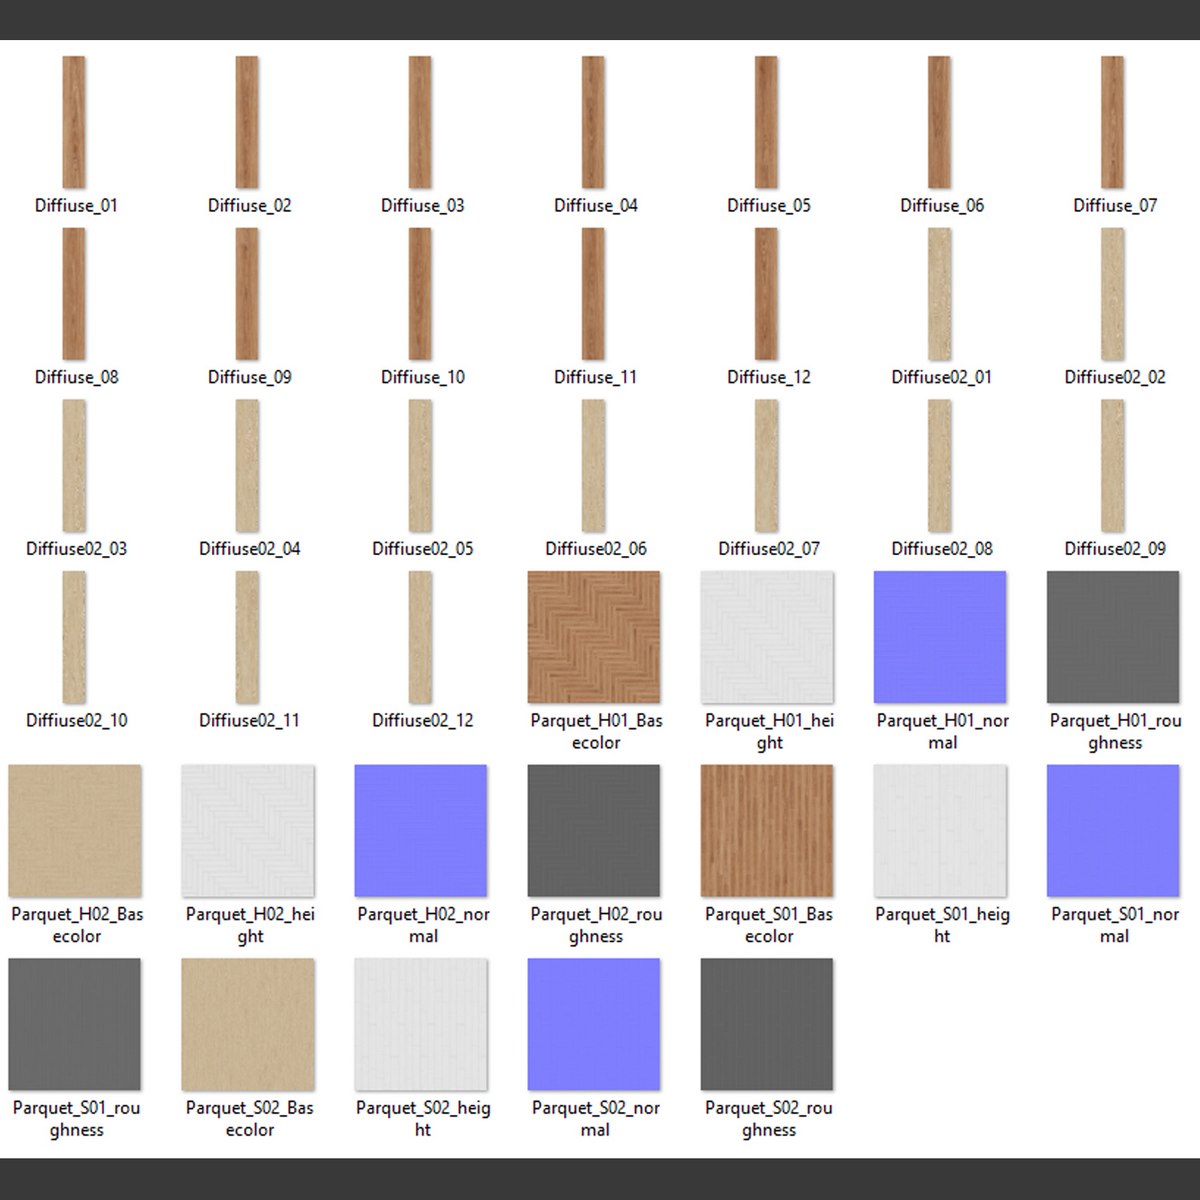The width and height of the screenshot is (1200, 1200).
Task: Click the Parquet_H01_roughness gray map
Action: click(x=1113, y=638)
